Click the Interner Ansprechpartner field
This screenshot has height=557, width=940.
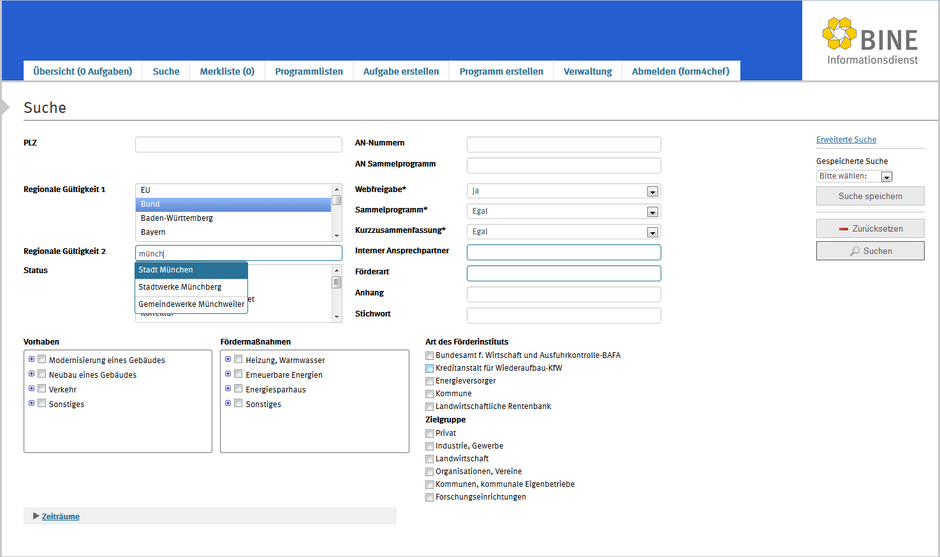click(564, 252)
